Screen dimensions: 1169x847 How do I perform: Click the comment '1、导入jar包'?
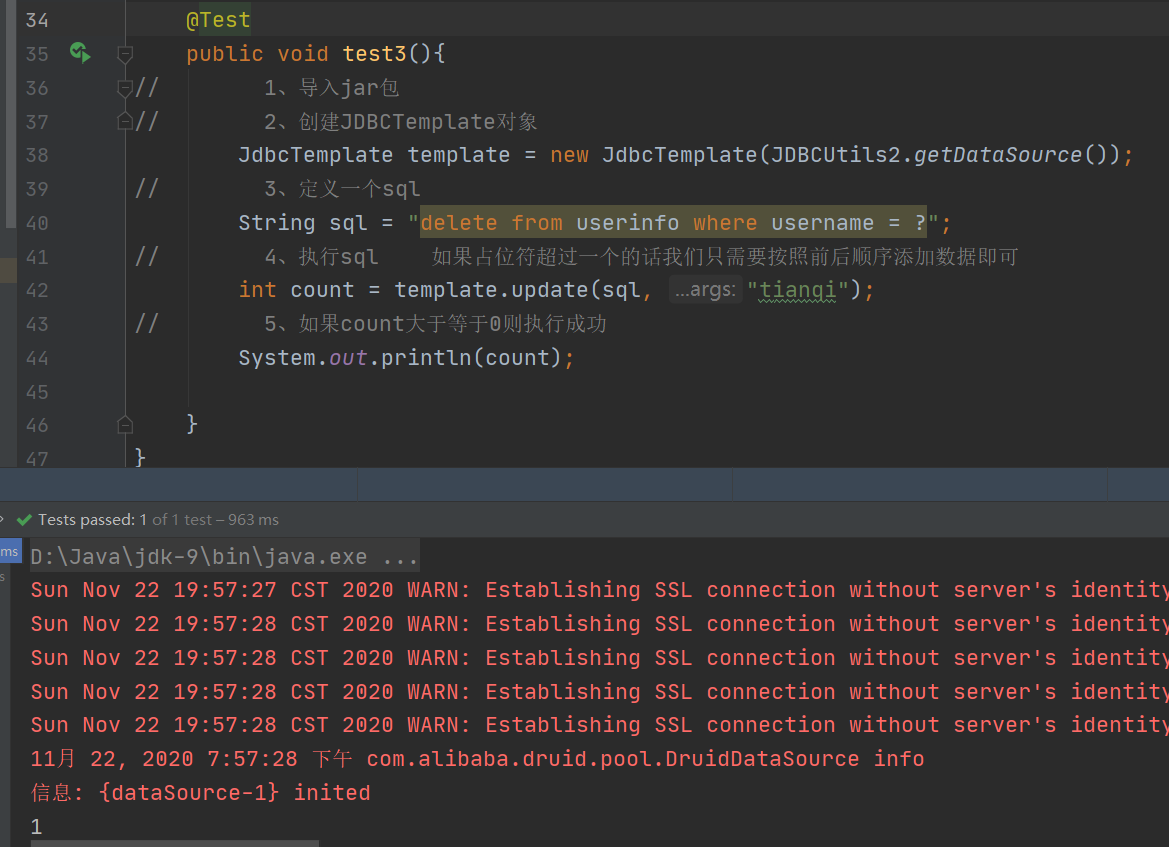pyautogui.click(x=332, y=88)
